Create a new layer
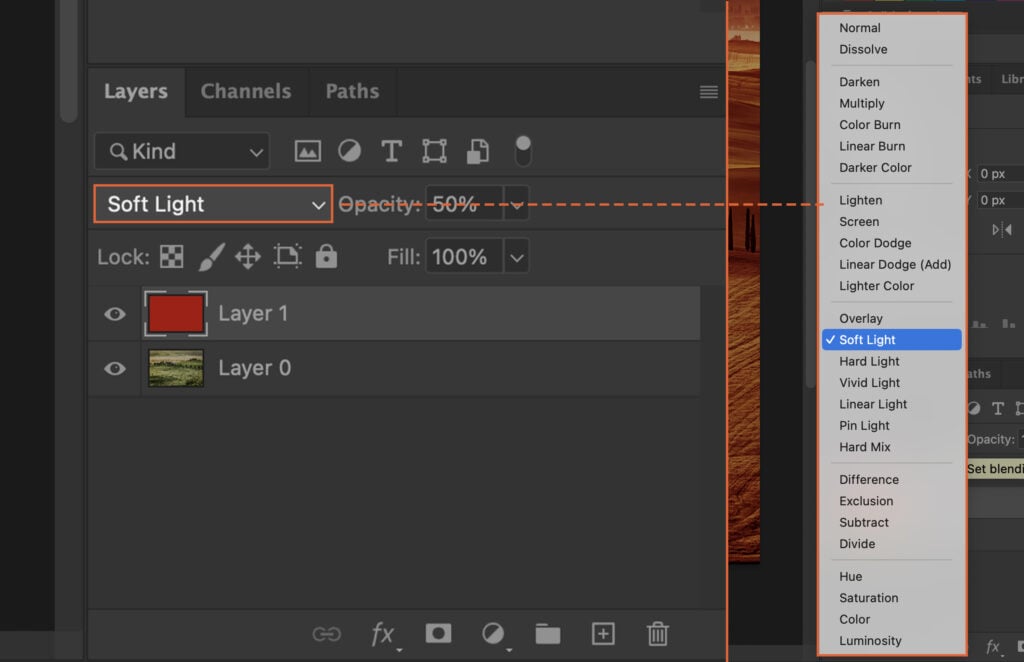 [602, 633]
